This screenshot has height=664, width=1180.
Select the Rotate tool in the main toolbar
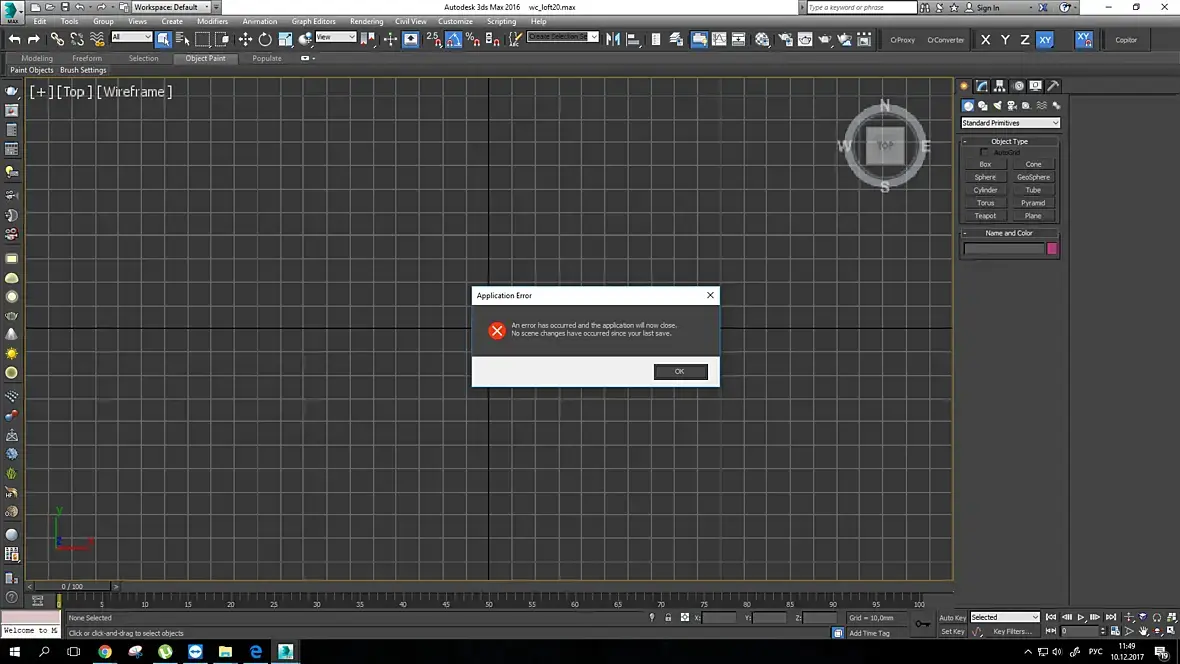265,39
